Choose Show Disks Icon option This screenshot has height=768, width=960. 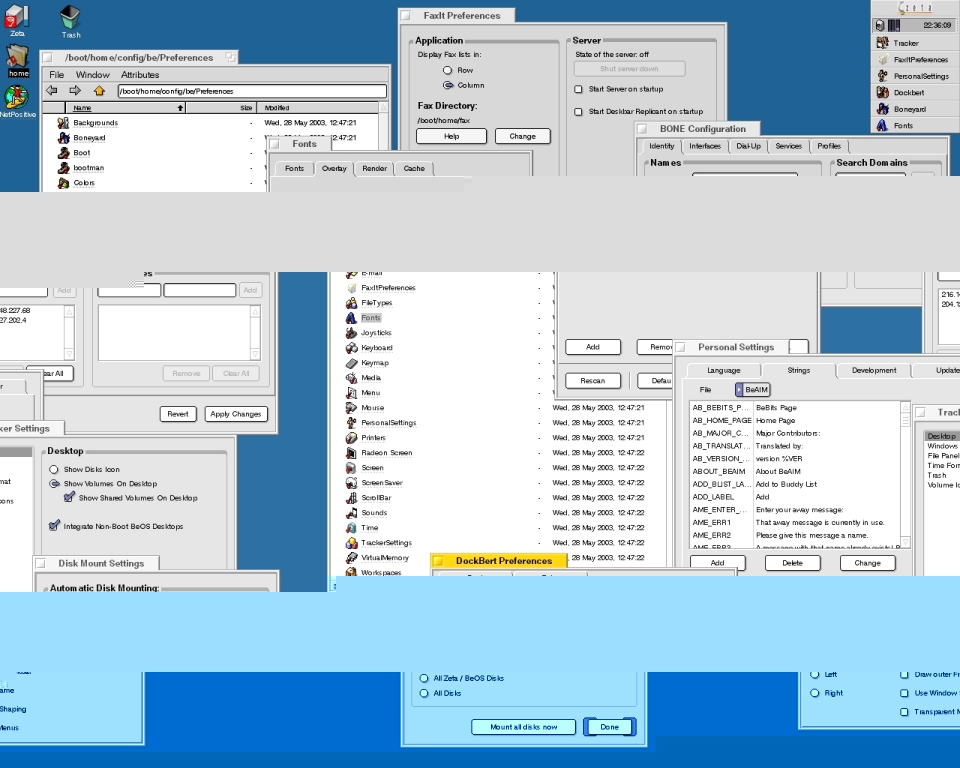pos(54,469)
